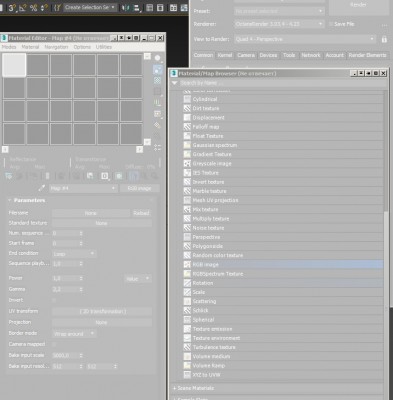This screenshot has width=393, height=400.
Task: Click the Get Material icon
Action: coord(9,176)
